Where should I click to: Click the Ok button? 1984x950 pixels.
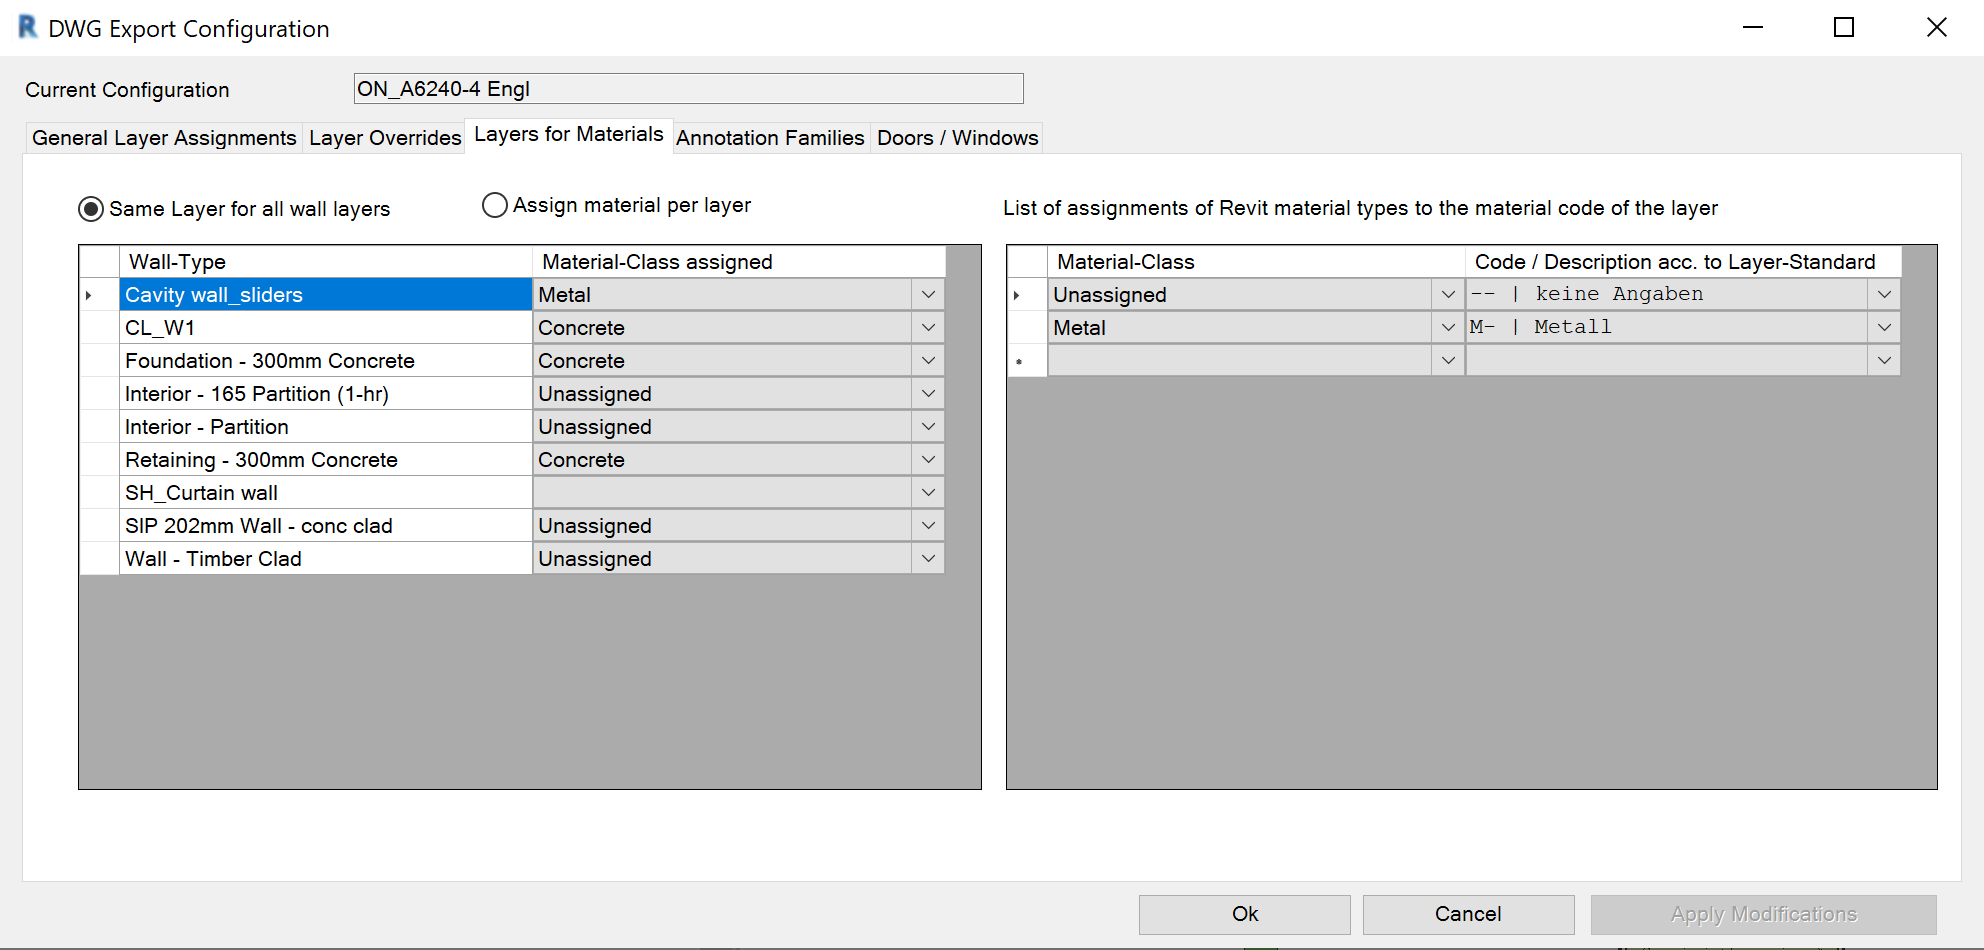coord(1244,914)
